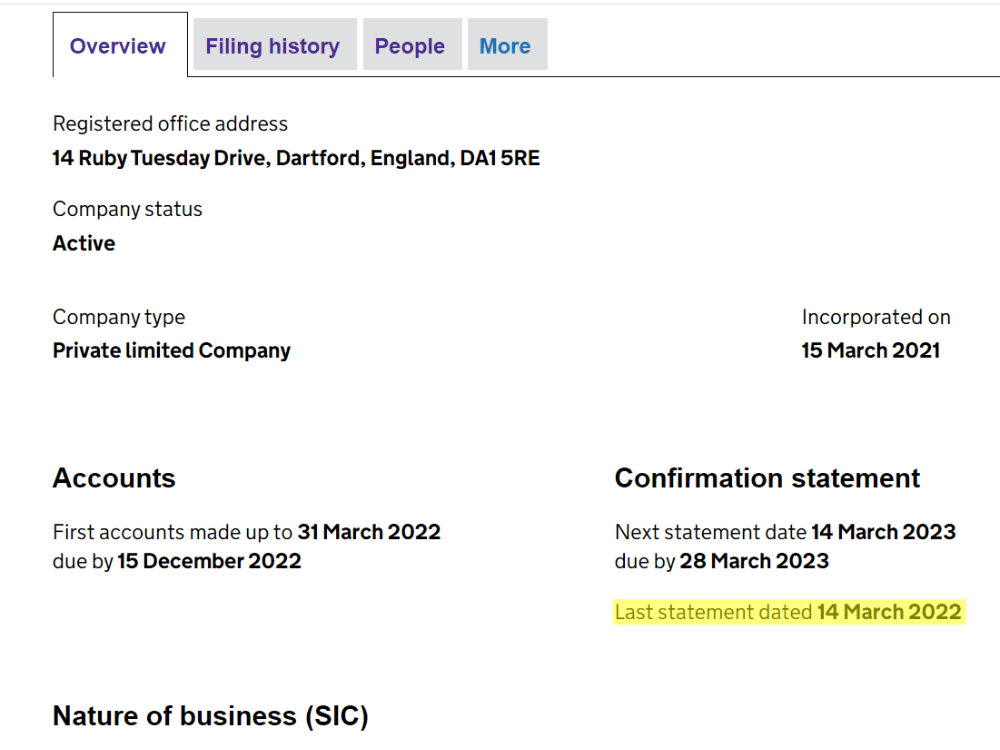
Task: Select the incorporation date 15 March 2021
Action: (870, 350)
